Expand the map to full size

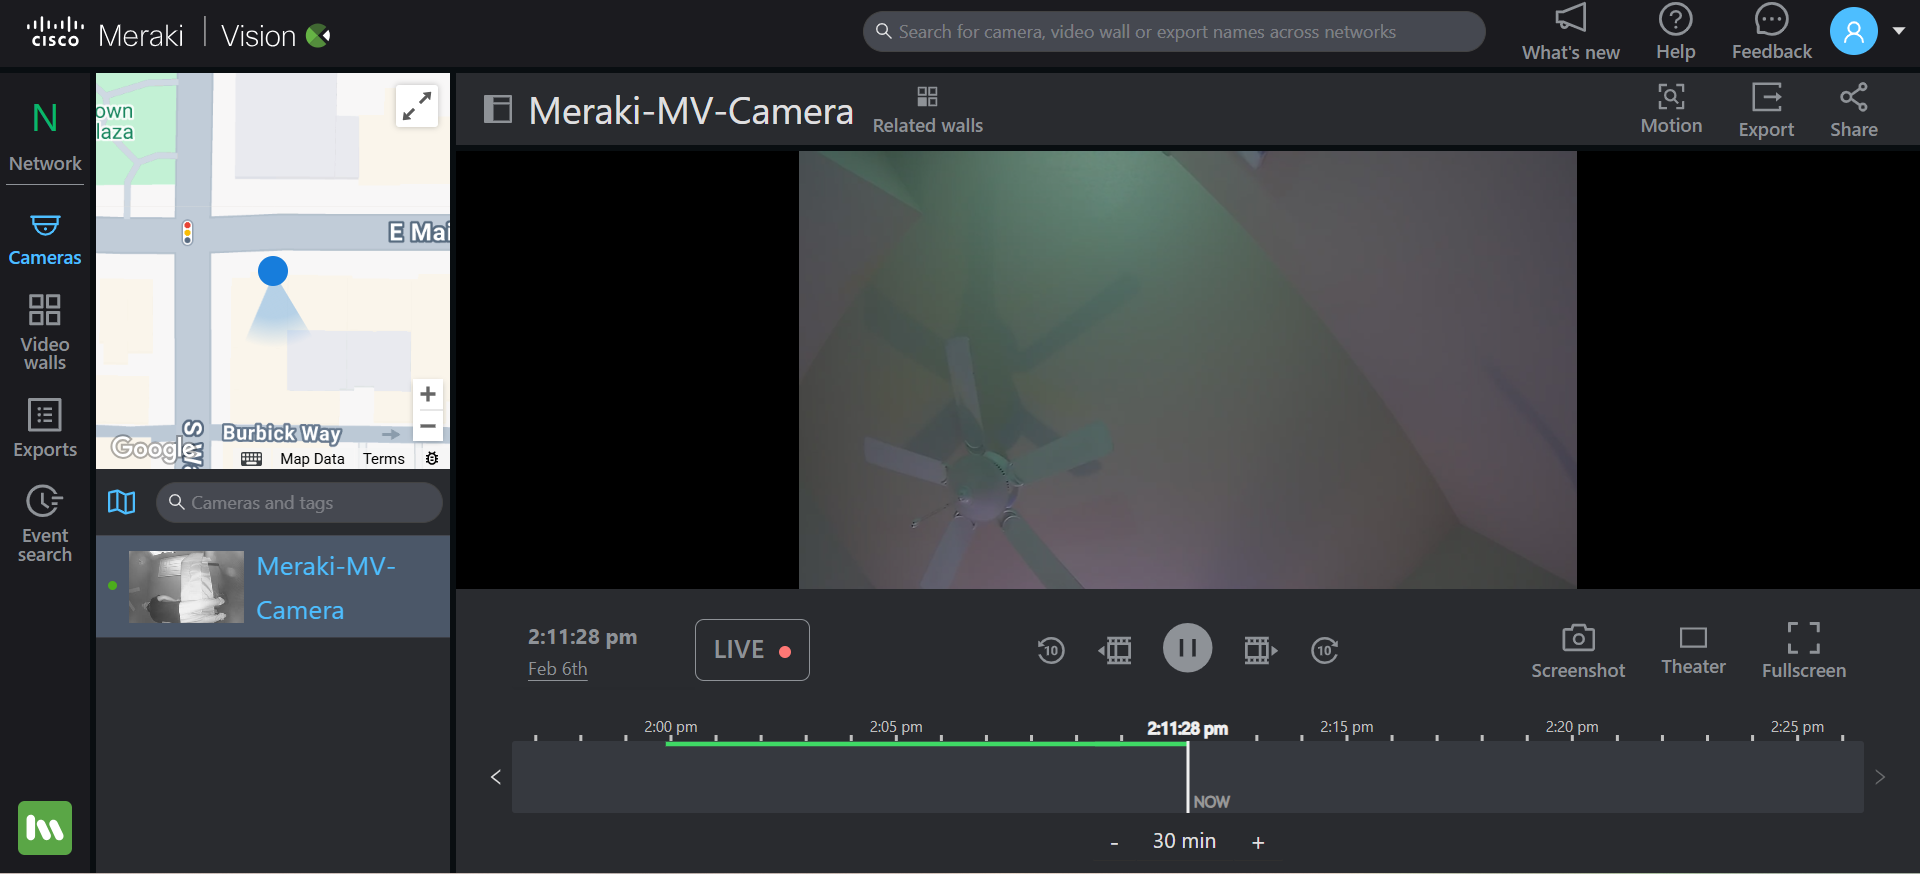point(417,106)
